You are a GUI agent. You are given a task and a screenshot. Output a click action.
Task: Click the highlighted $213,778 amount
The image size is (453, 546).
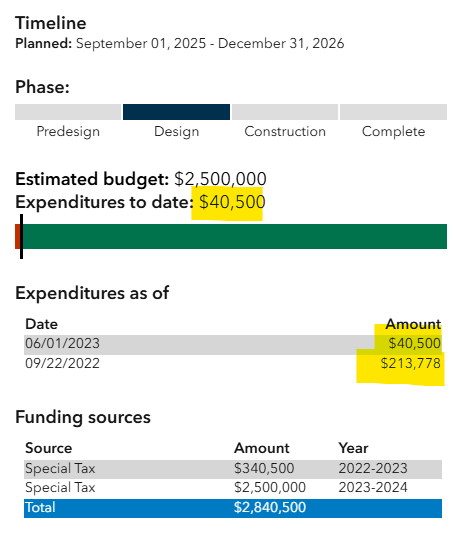point(410,364)
